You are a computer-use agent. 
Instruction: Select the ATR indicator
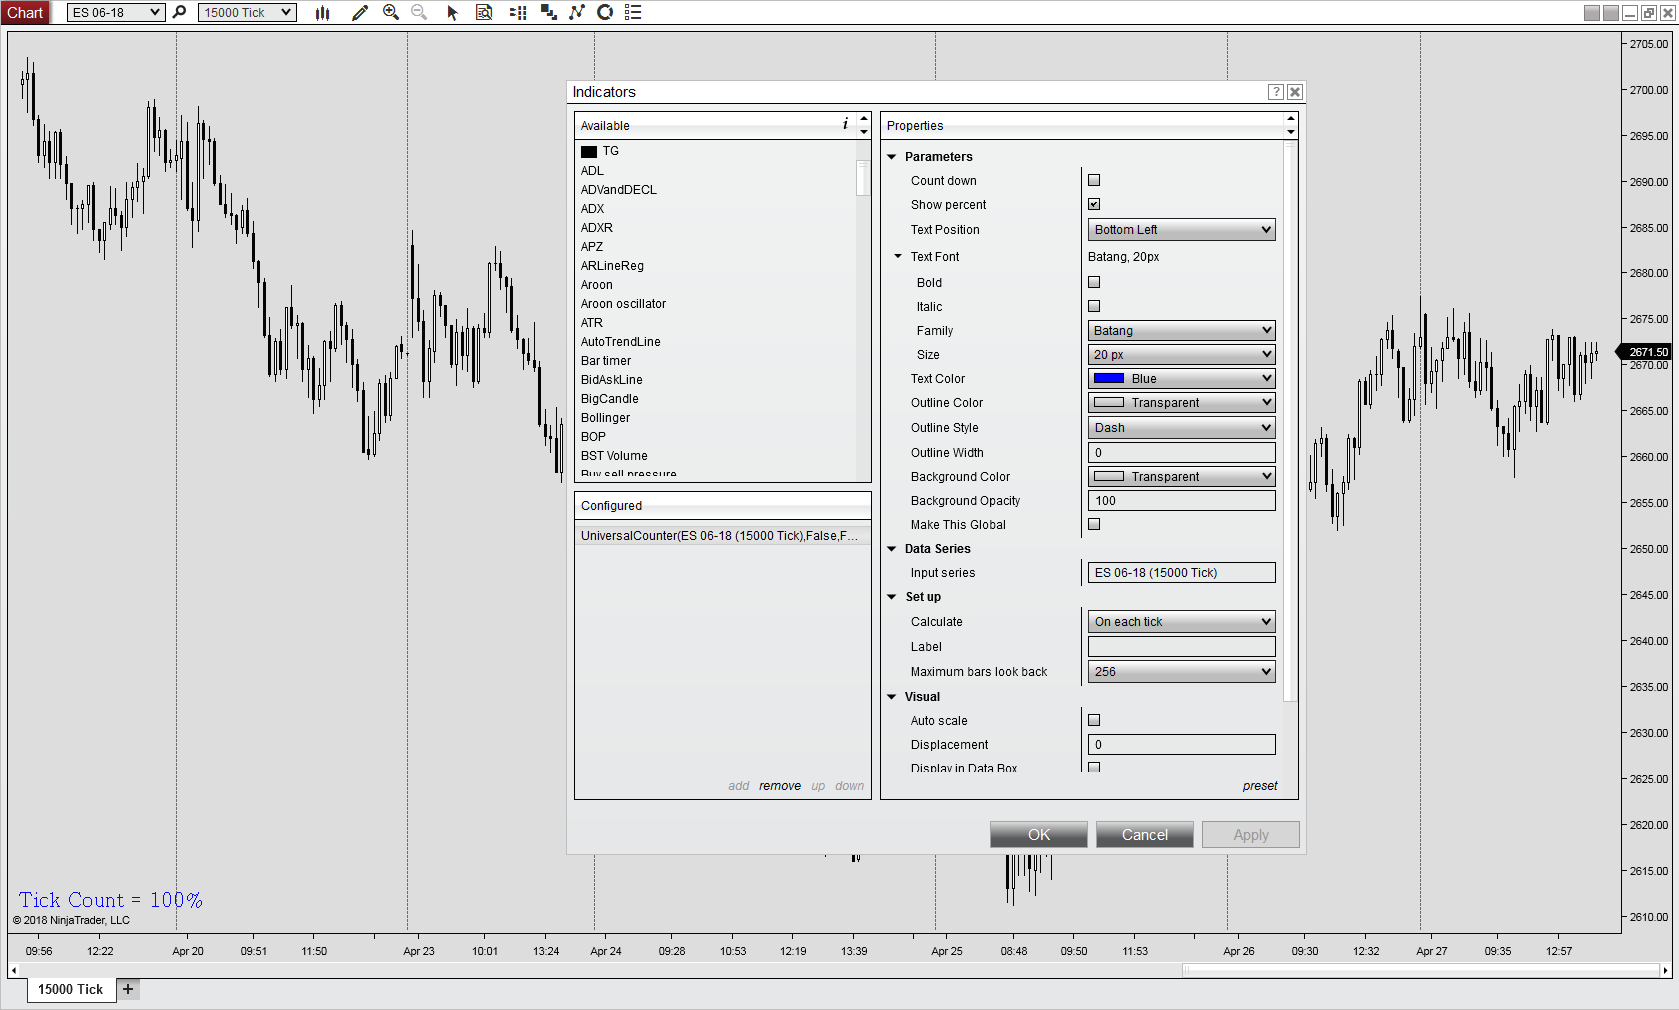pos(592,323)
